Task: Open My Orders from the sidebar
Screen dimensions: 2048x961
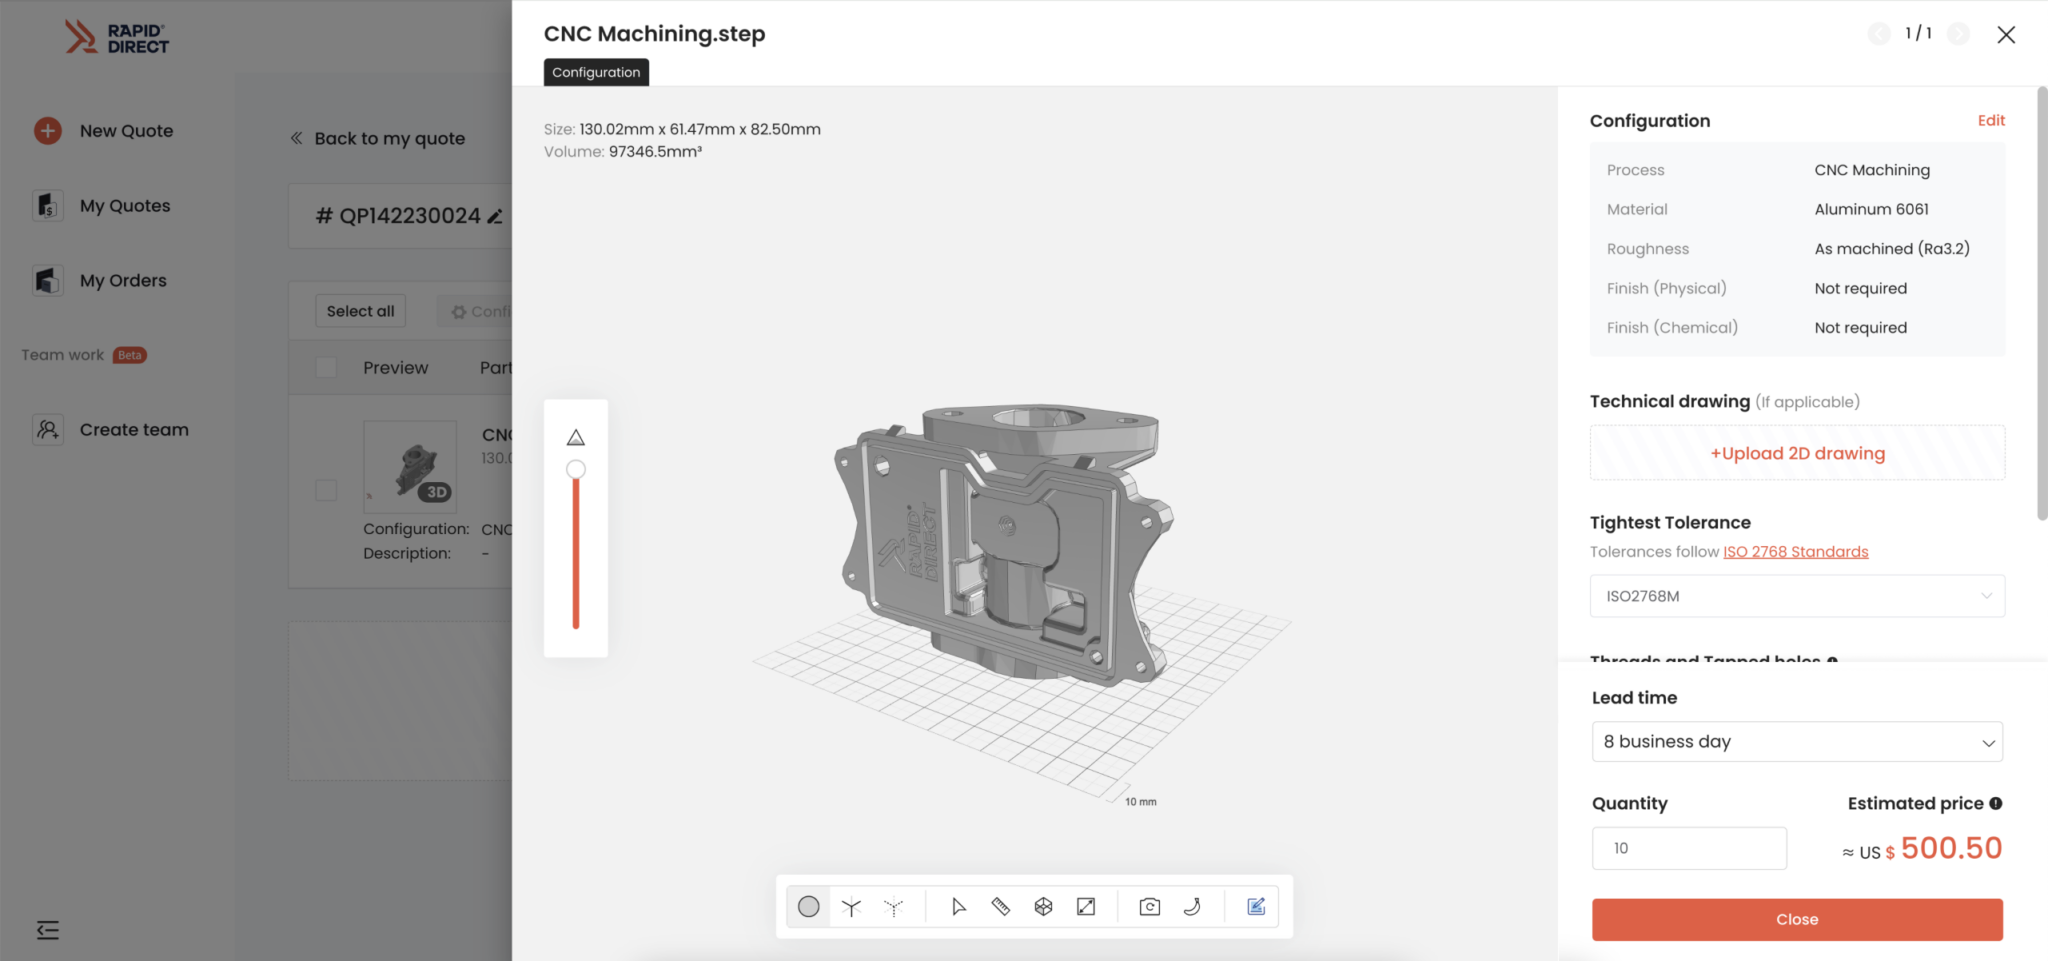Action: pos(47,280)
